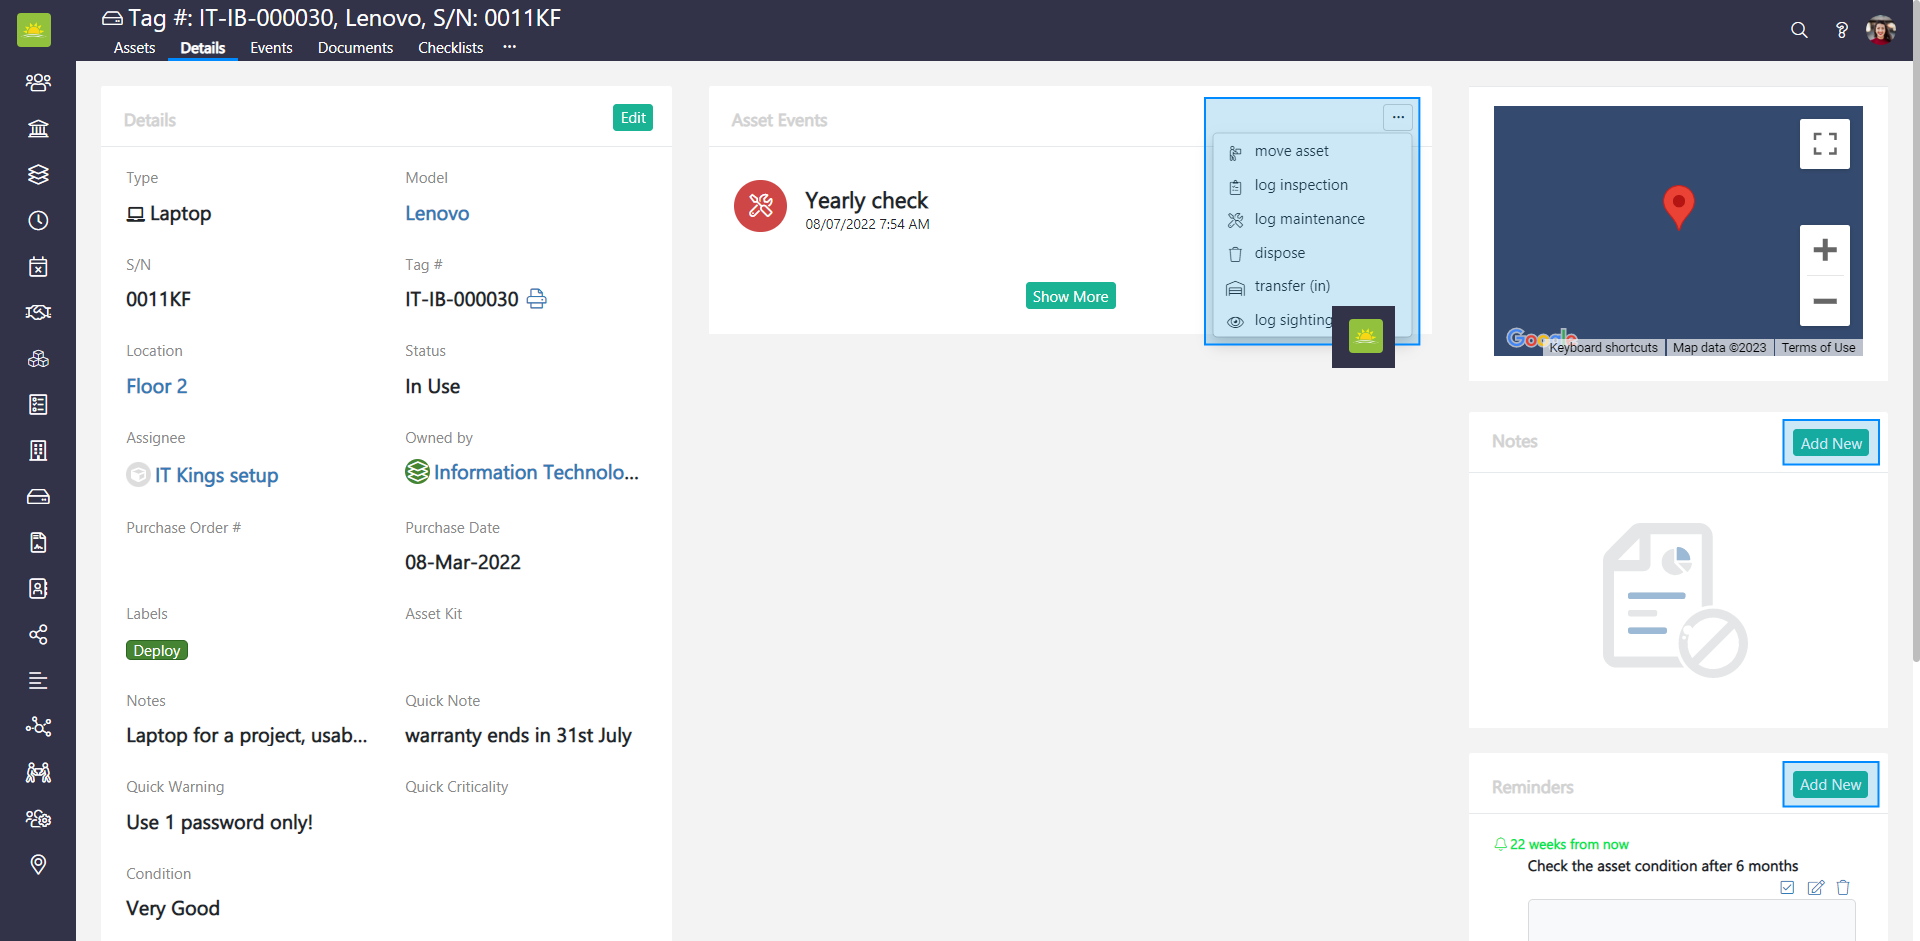
Task: Click the clock icon in left sidebar
Action: pyautogui.click(x=38, y=221)
